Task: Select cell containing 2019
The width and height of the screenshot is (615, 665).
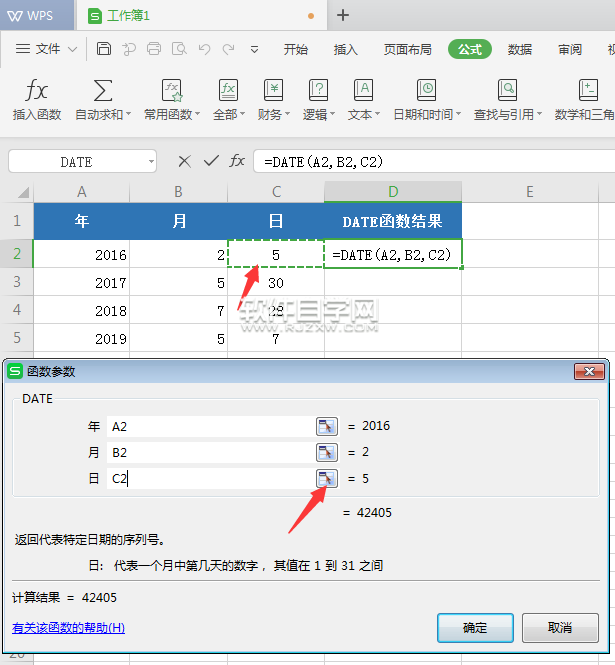Action: pyautogui.click(x=81, y=338)
